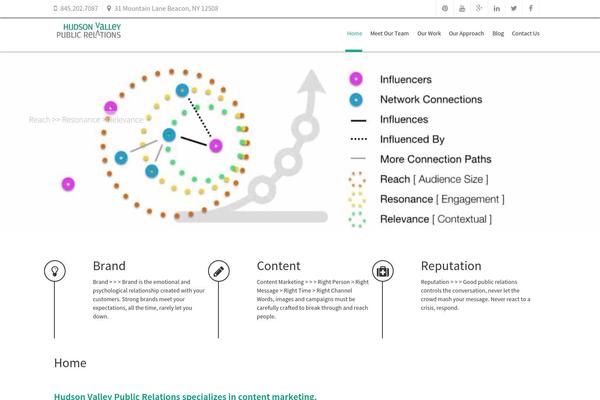600x400 pixels.
Task: Click the first-aid kit Reputation icon
Action: click(383, 271)
